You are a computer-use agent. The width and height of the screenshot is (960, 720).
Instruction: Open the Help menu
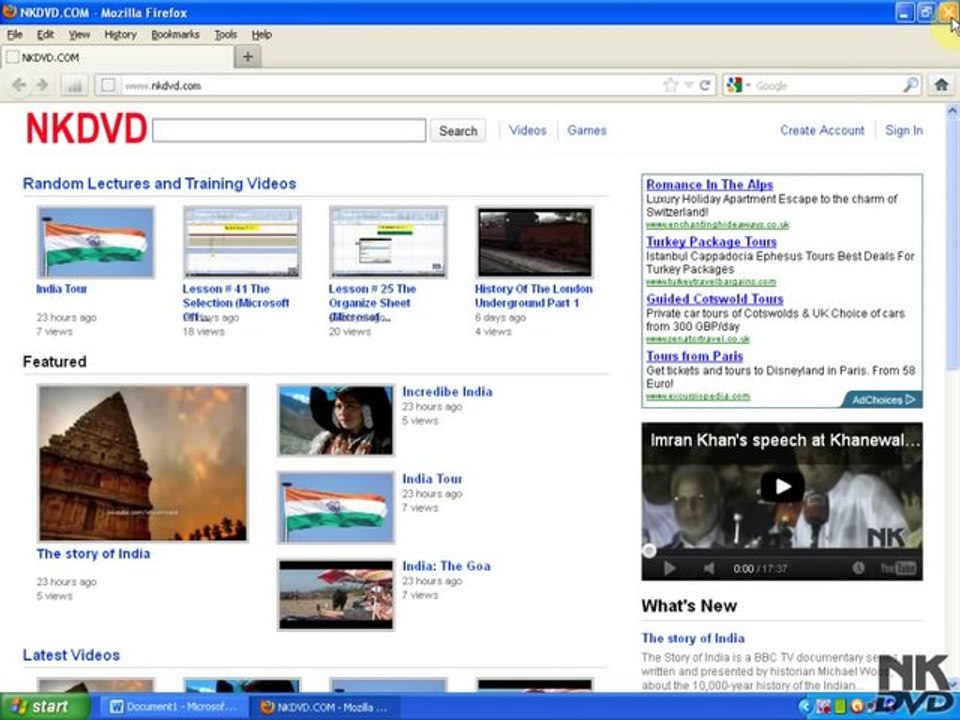261,35
